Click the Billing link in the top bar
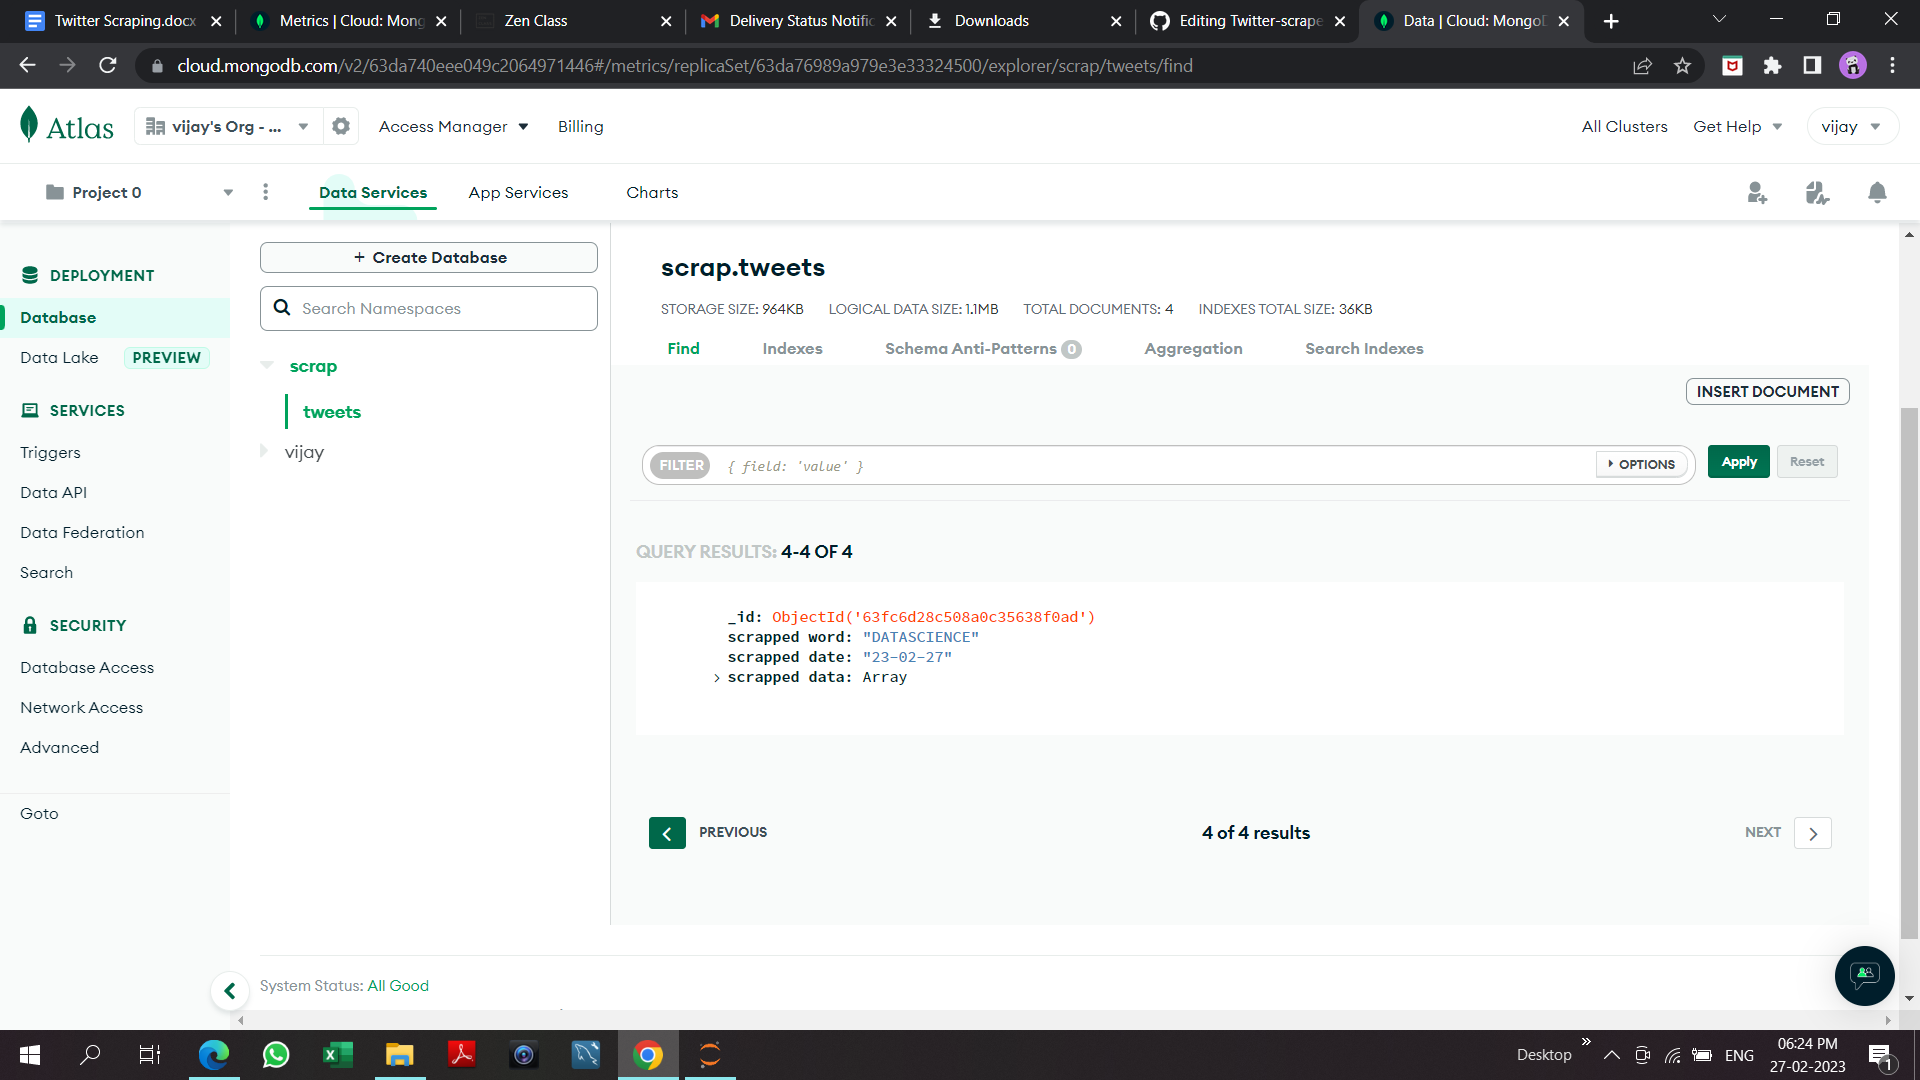The width and height of the screenshot is (1920, 1080). pyautogui.click(x=580, y=126)
